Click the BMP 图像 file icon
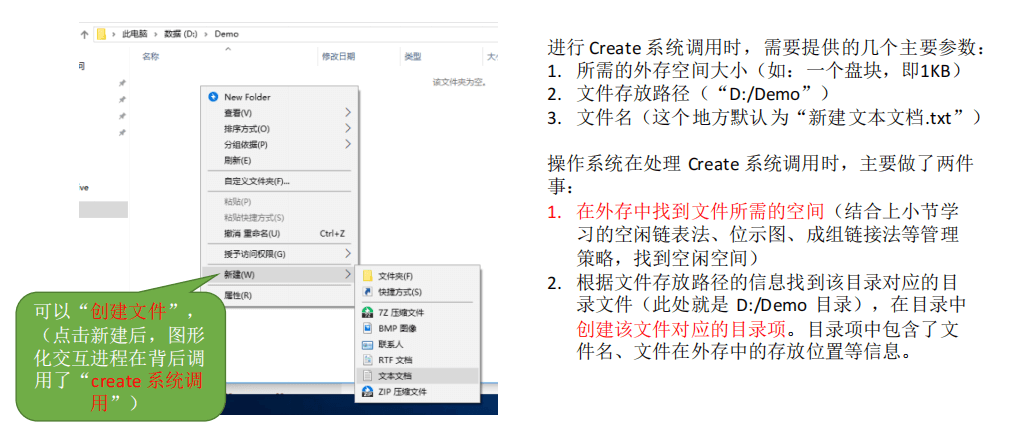Screen dimensions: 1032x433 [x=367, y=328]
